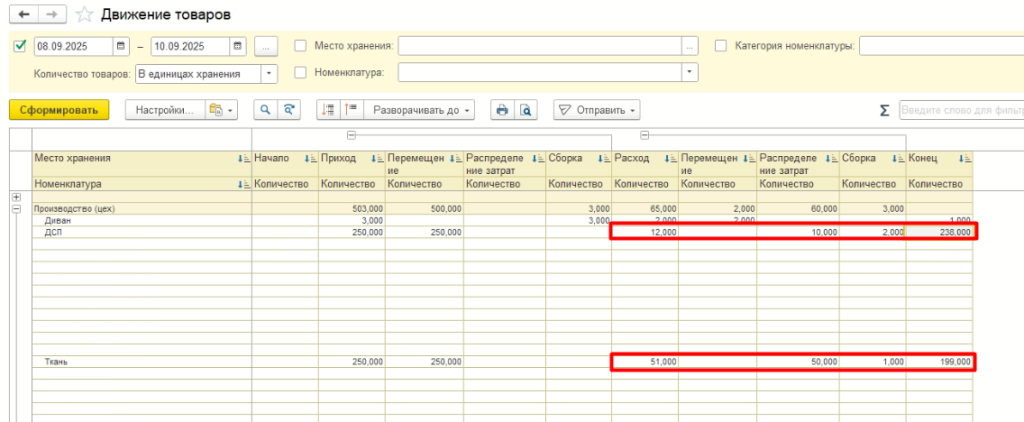Click the Sigma sum icon
This screenshot has height=422, width=1024.
pyautogui.click(x=884, y=110)
